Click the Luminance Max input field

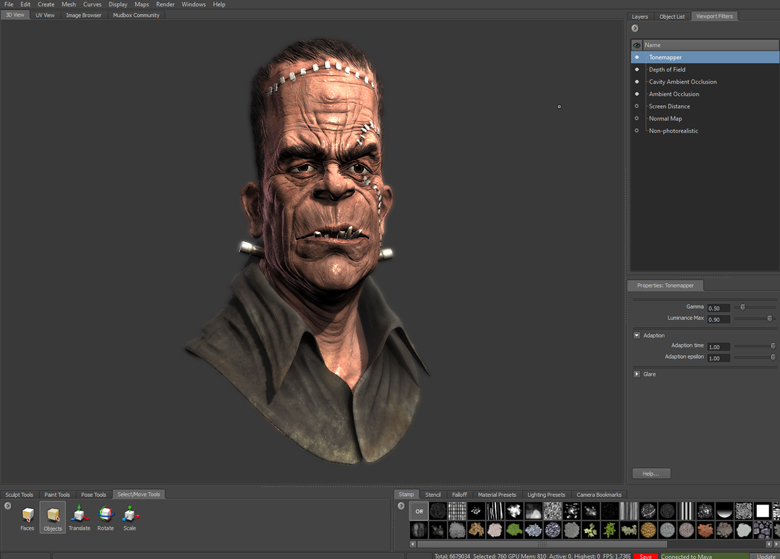click(x=718, y=319)
